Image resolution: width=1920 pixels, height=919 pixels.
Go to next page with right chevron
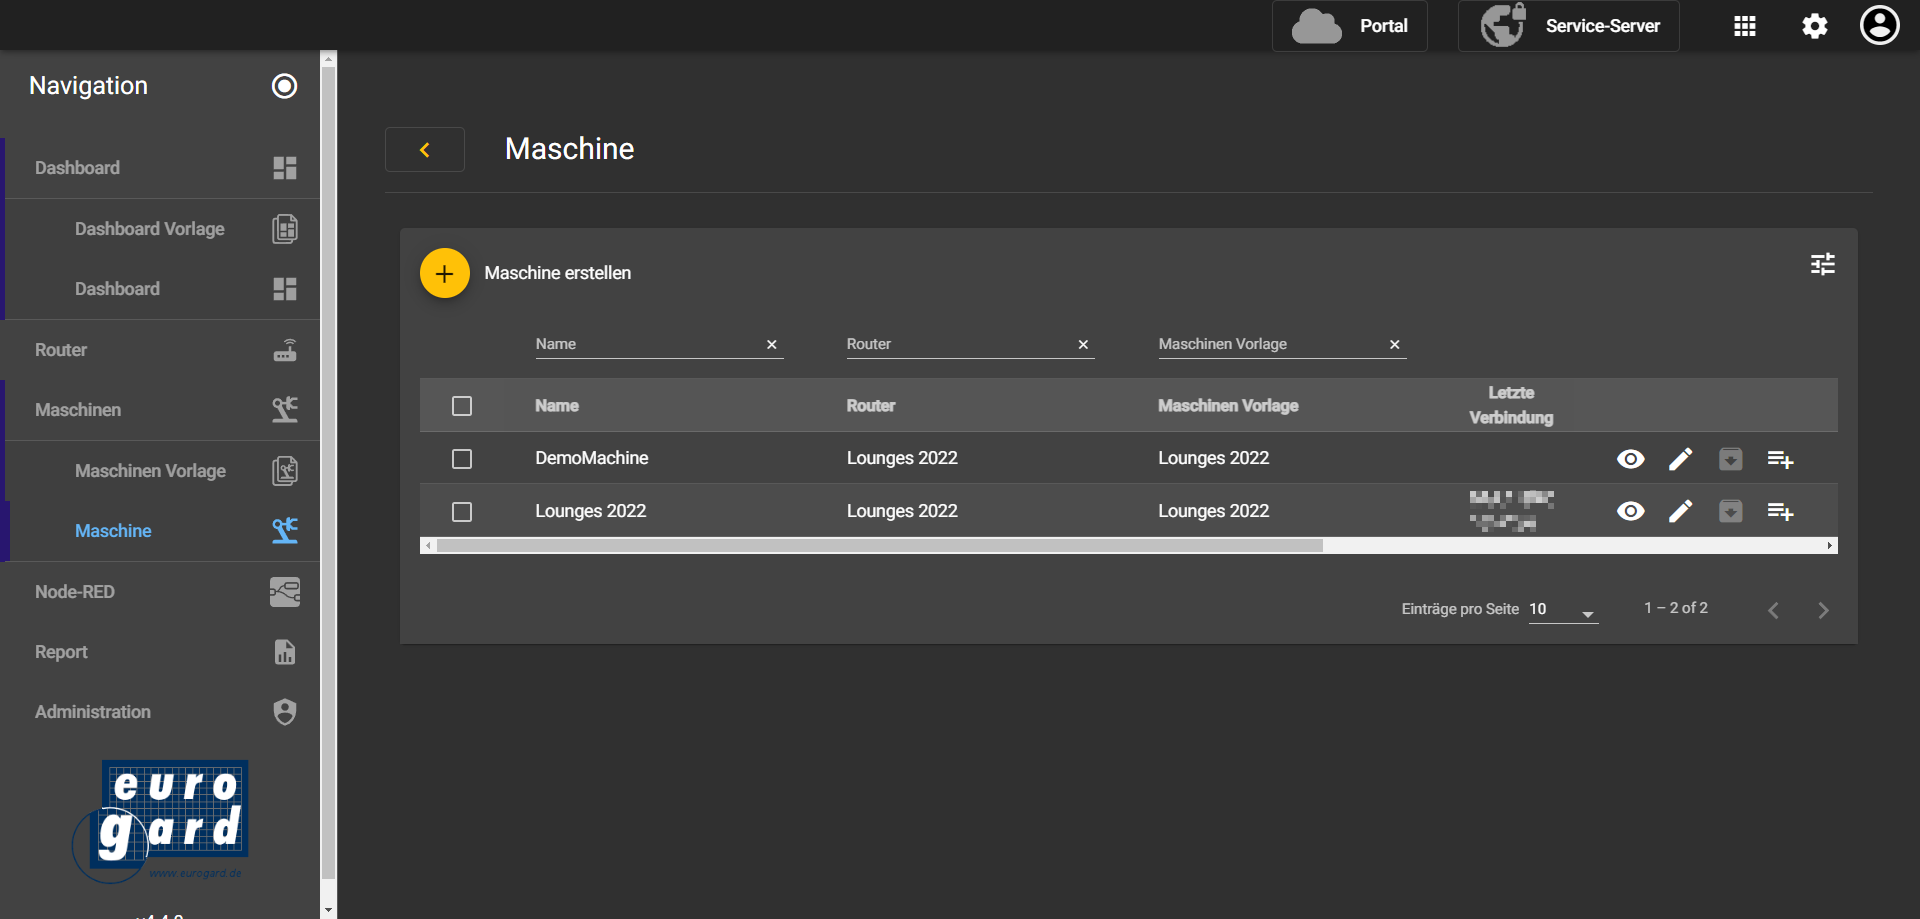pyautogui.click(x=1823, y=610)
